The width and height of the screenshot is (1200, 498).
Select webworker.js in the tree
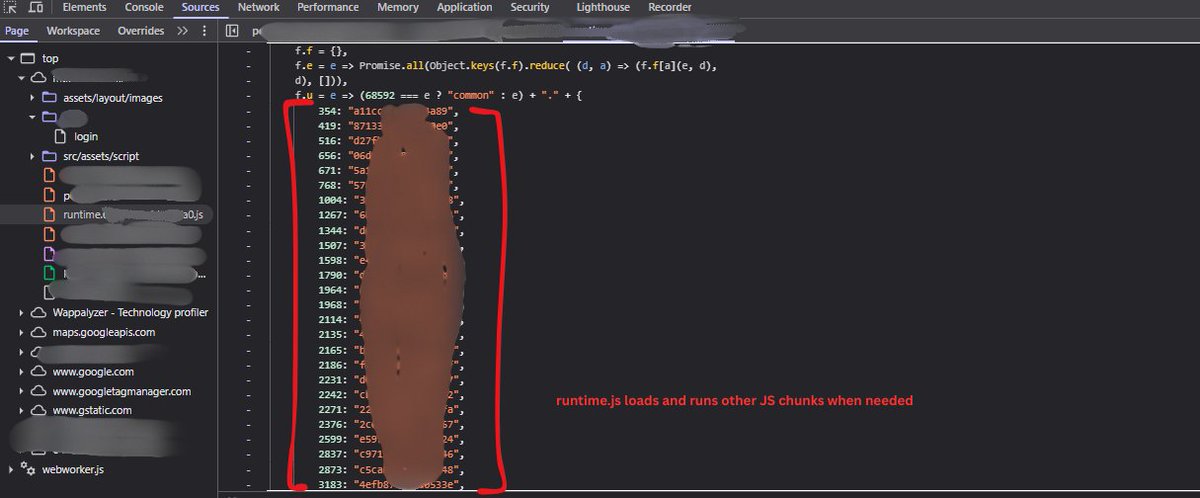[73, 469]
